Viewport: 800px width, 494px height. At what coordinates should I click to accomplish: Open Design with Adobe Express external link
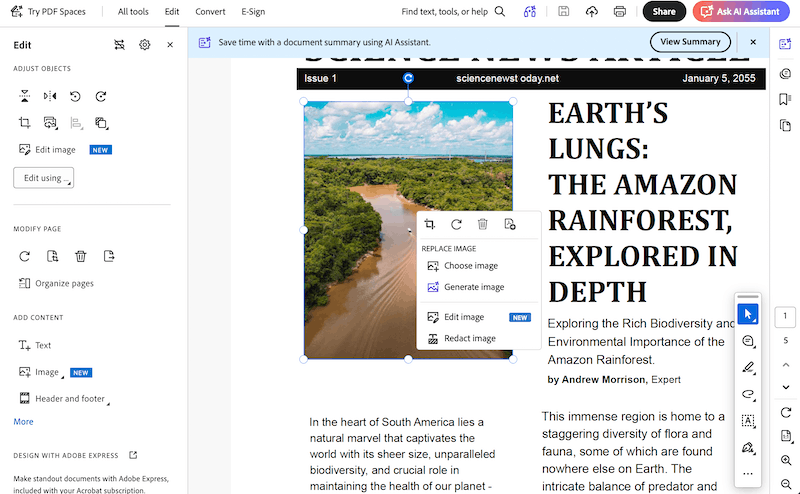(133, 455)
